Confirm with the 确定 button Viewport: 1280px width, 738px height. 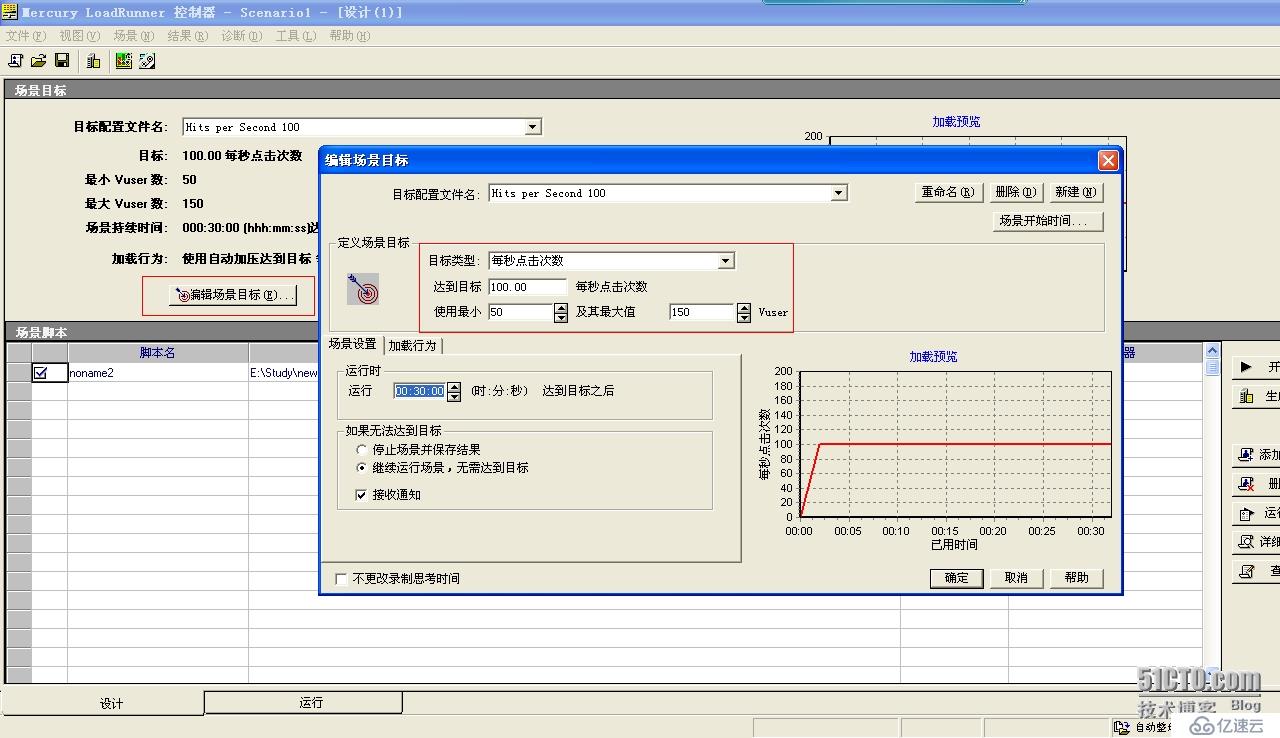[x=956, y=578]
